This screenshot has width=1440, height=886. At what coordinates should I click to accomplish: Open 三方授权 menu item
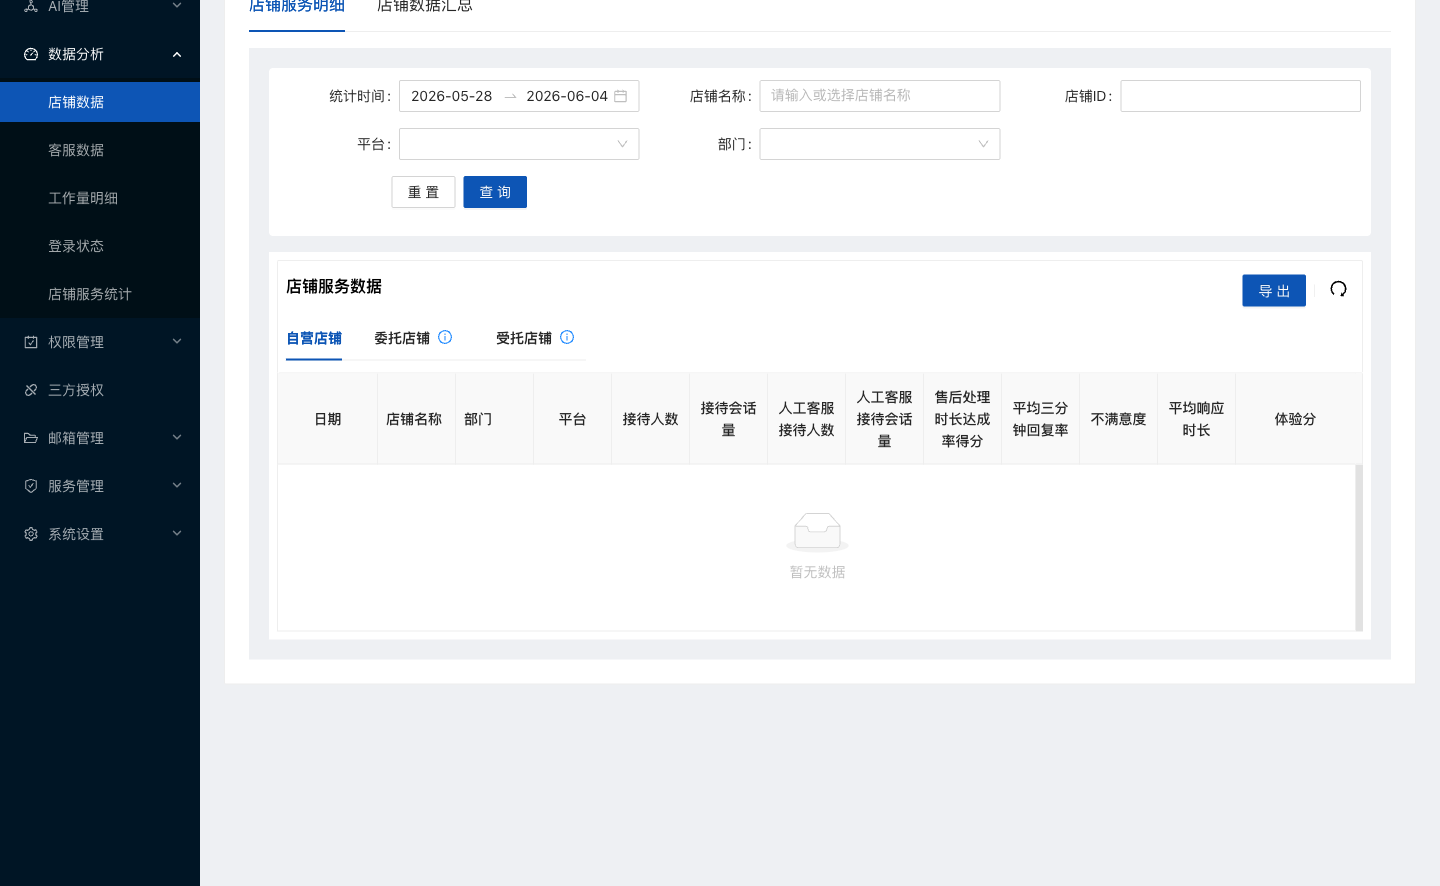tap(100, 390)
